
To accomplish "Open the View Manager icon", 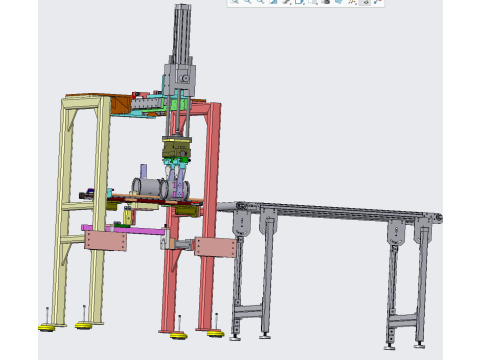I will [x=326, y=2].
